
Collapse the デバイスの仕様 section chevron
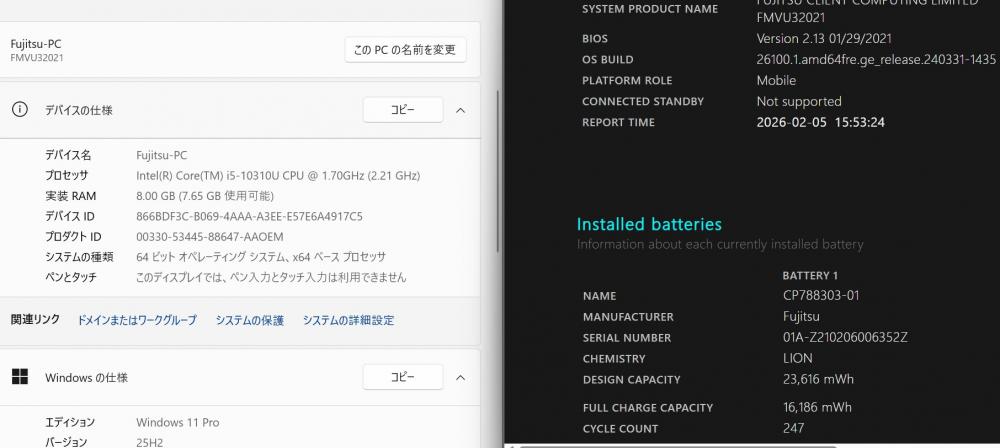click(x=460, y=110)
